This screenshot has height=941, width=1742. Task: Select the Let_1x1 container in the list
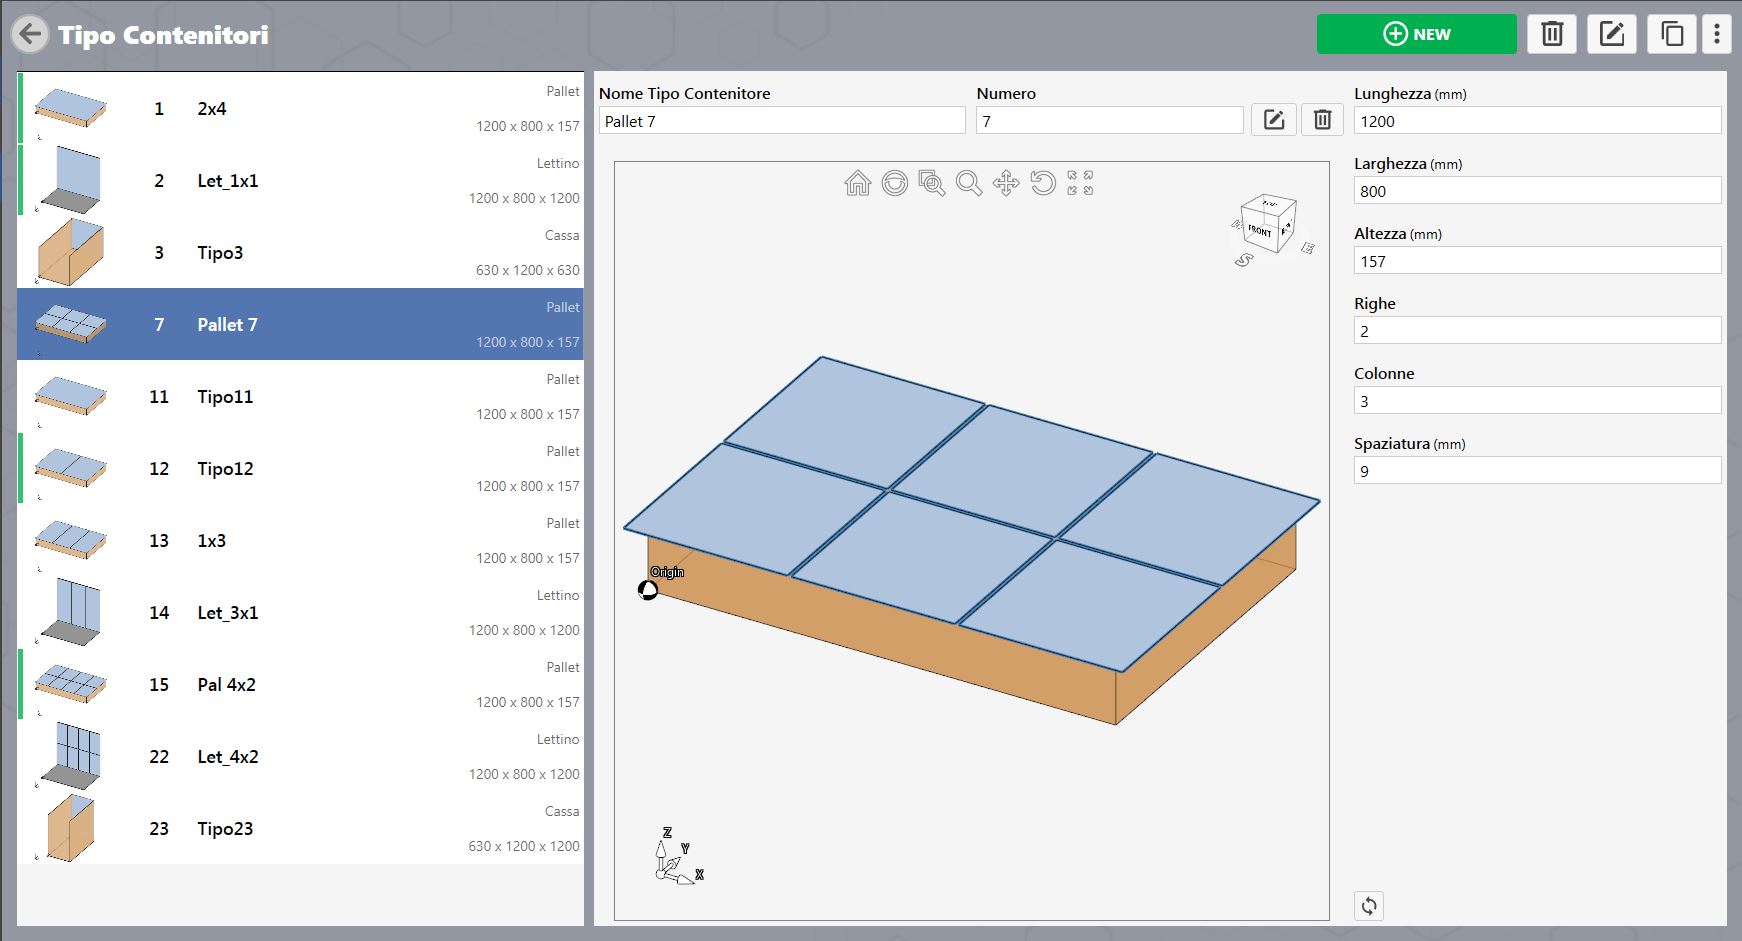(300, 180)
